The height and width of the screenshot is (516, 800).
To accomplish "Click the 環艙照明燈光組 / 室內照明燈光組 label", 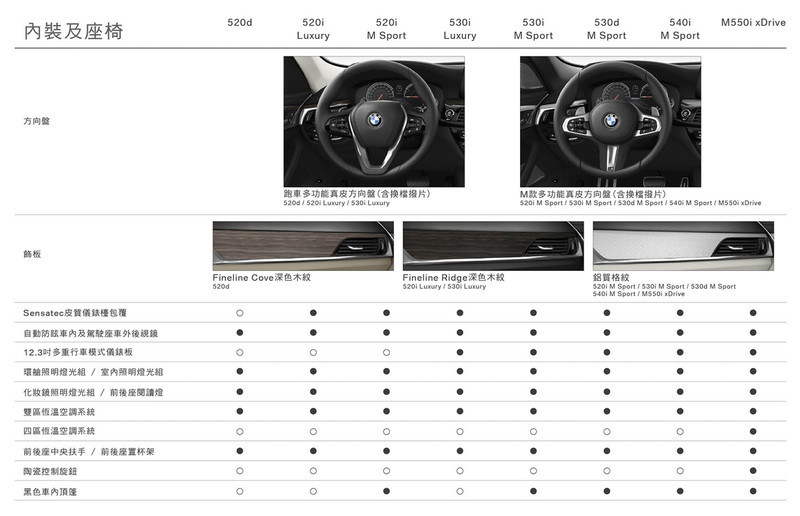I will click(x=93, y=372).
